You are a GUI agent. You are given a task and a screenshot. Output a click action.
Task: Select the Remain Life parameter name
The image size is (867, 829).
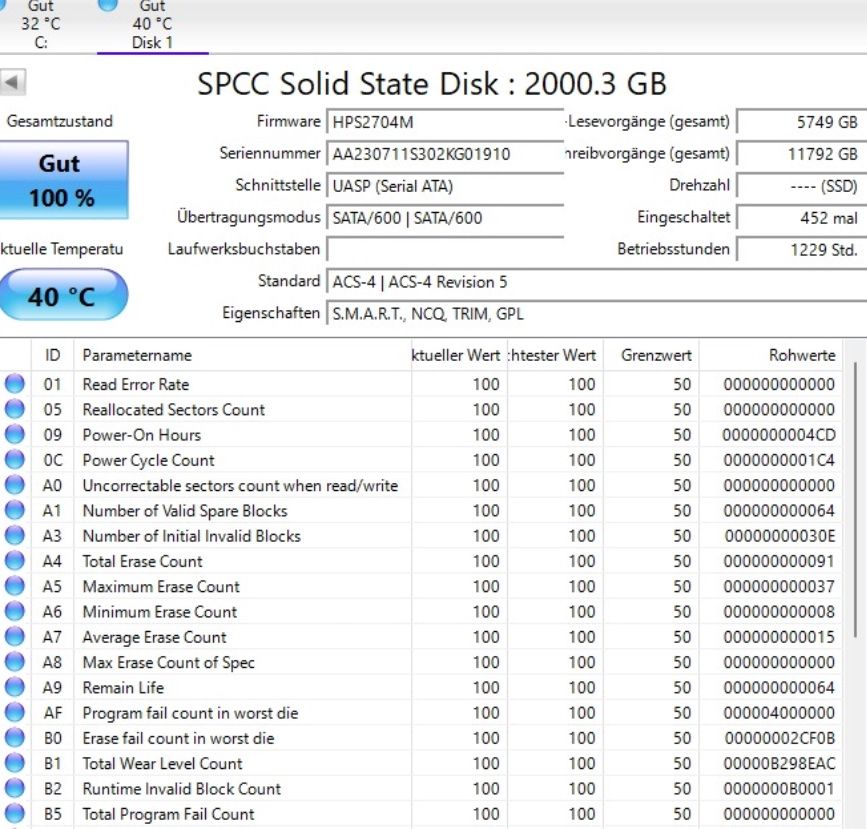coord(123,688)
